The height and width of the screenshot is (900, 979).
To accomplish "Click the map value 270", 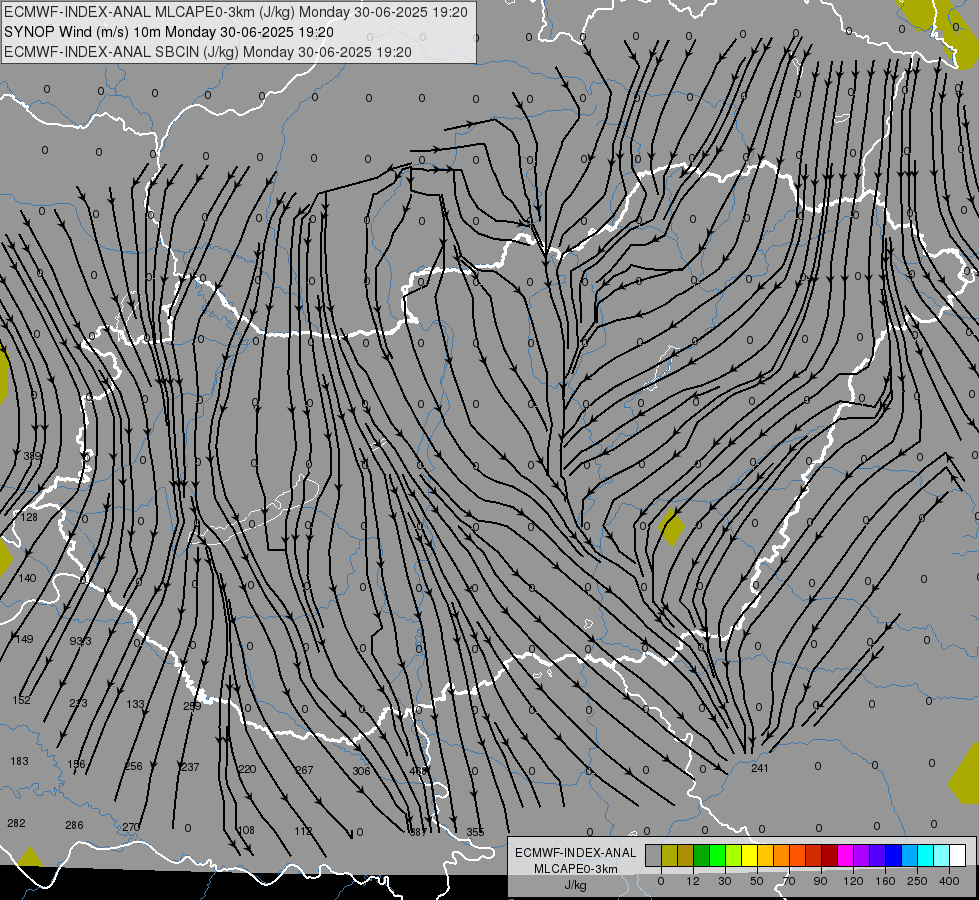I will (131, 827).
